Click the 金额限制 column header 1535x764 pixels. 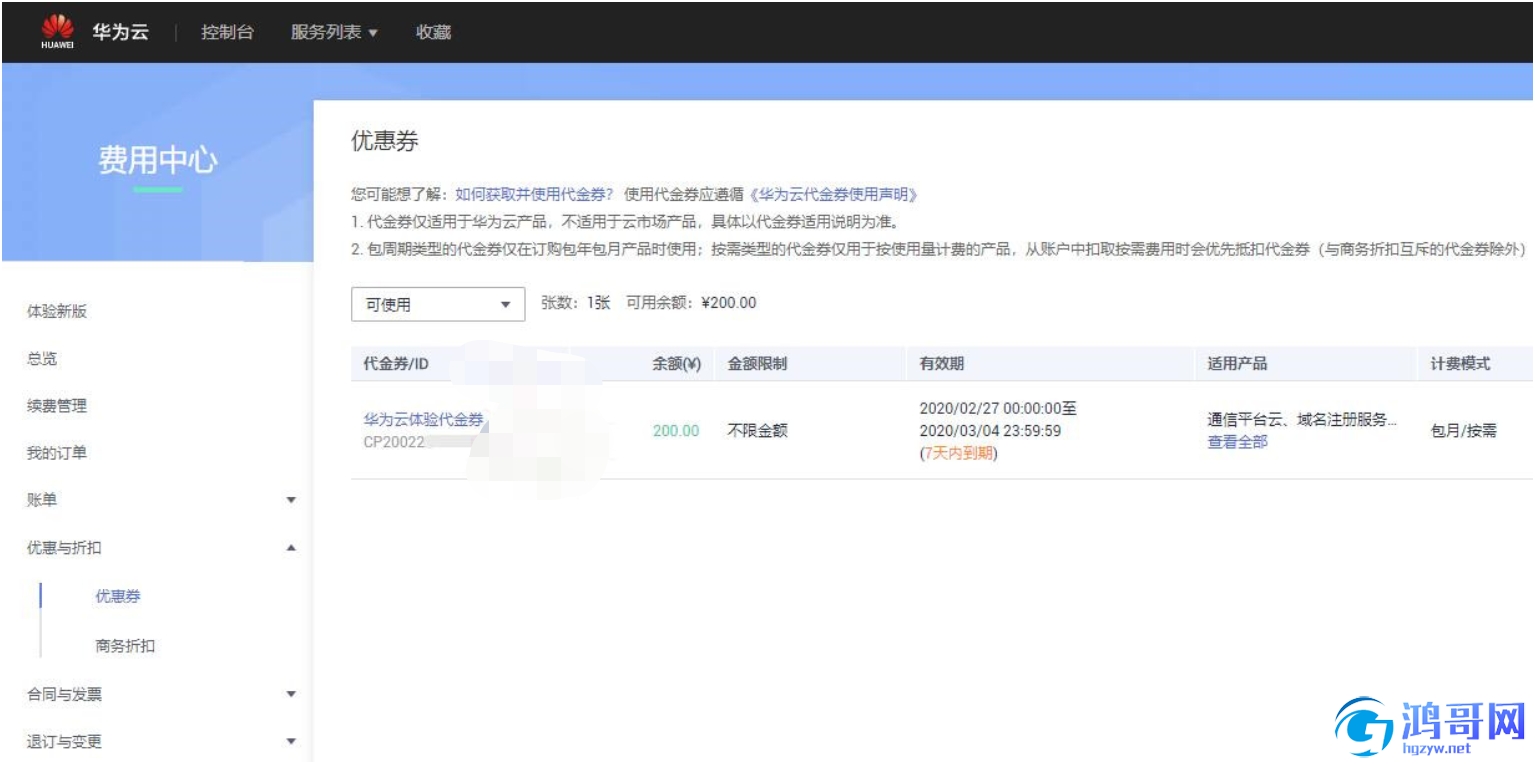pyautogui.click(x=757, y=364)
